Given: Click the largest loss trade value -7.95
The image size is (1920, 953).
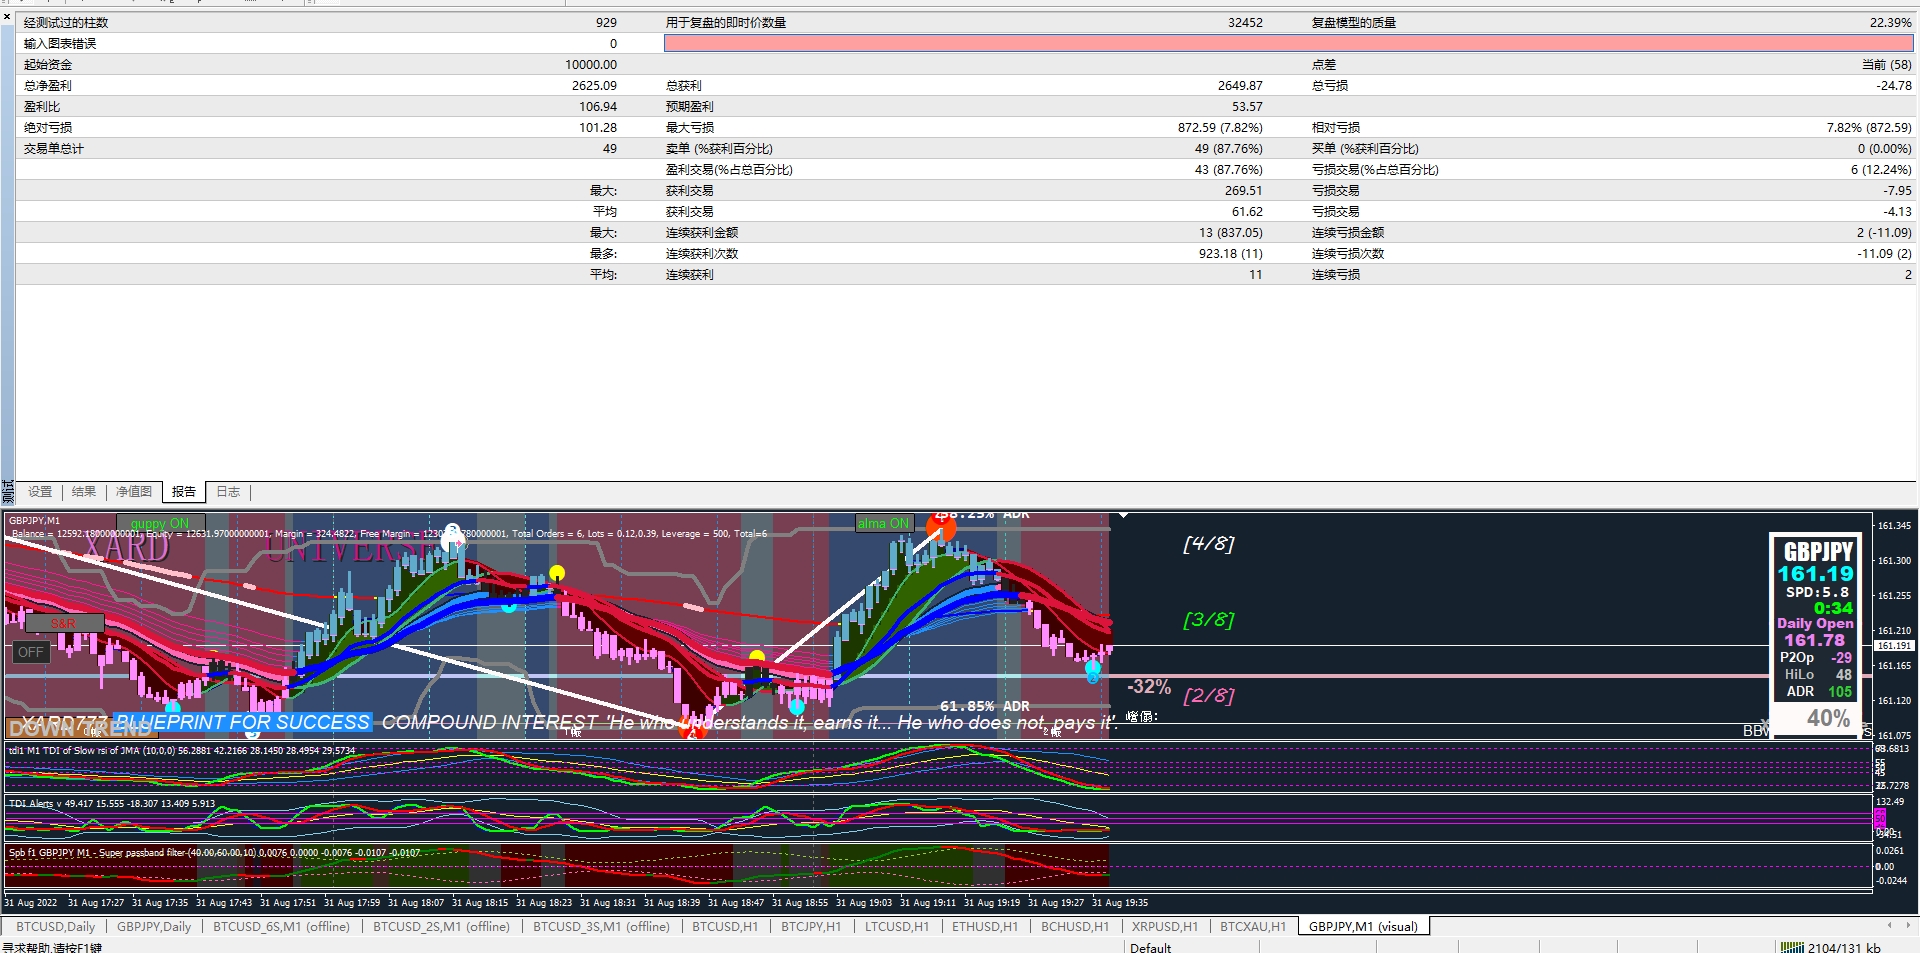Looking at the screenshot, I should (x=1898, y=190).
